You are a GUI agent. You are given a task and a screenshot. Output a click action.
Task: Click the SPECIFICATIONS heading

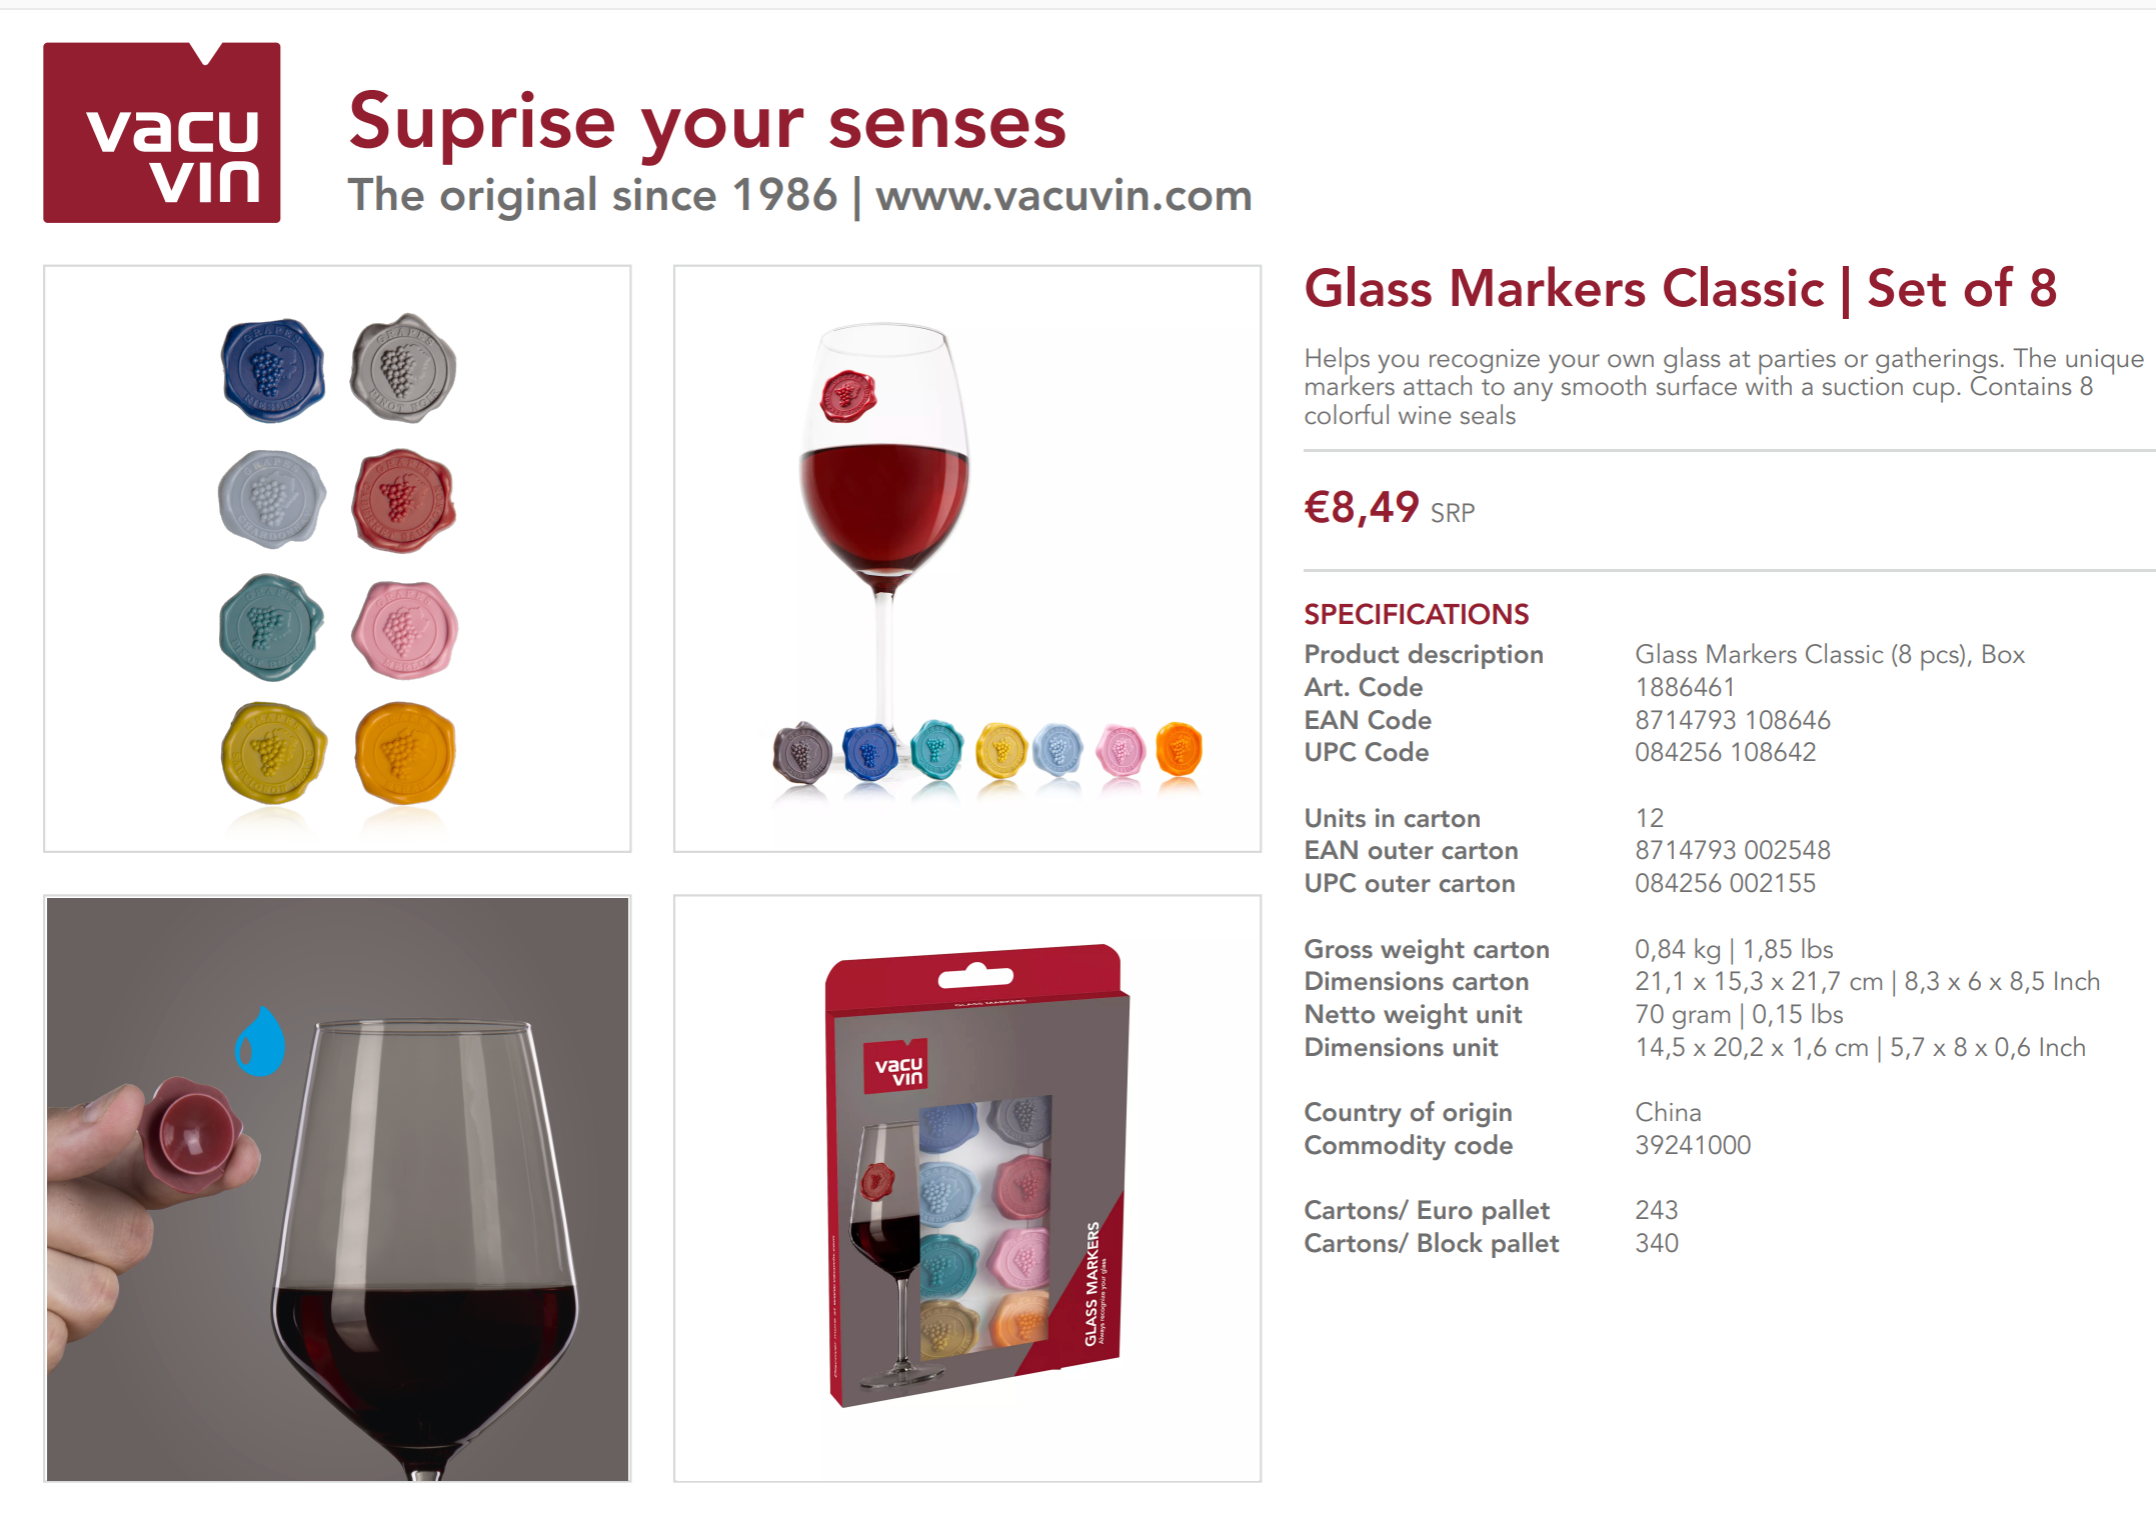(1416, 614)
